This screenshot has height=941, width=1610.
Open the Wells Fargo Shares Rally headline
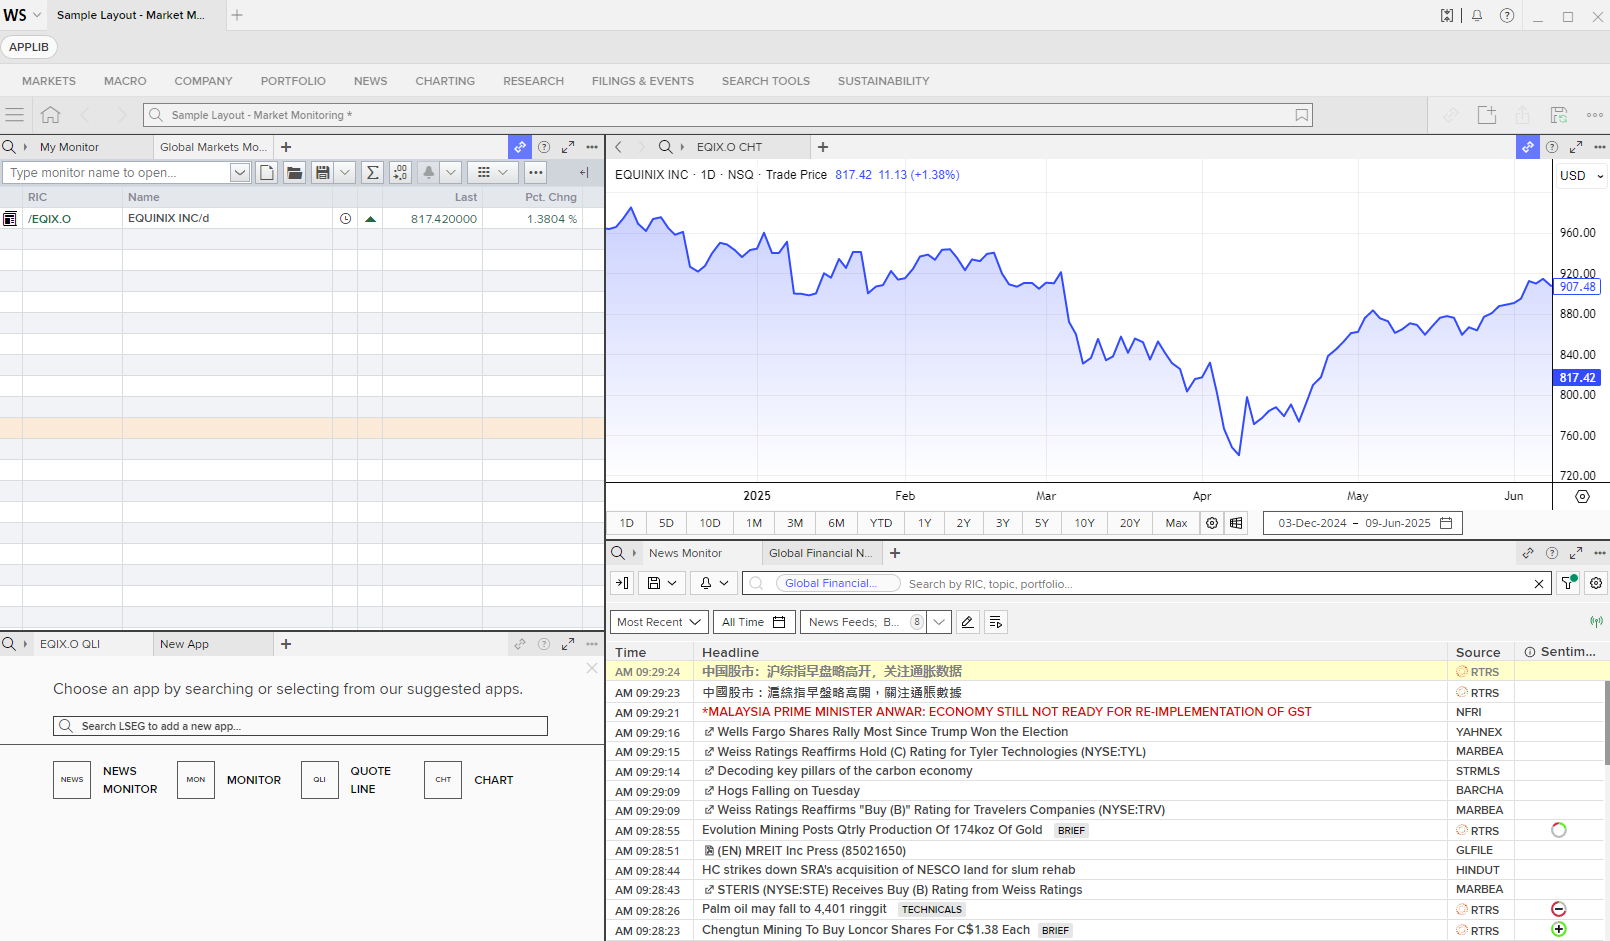[892, 732]
